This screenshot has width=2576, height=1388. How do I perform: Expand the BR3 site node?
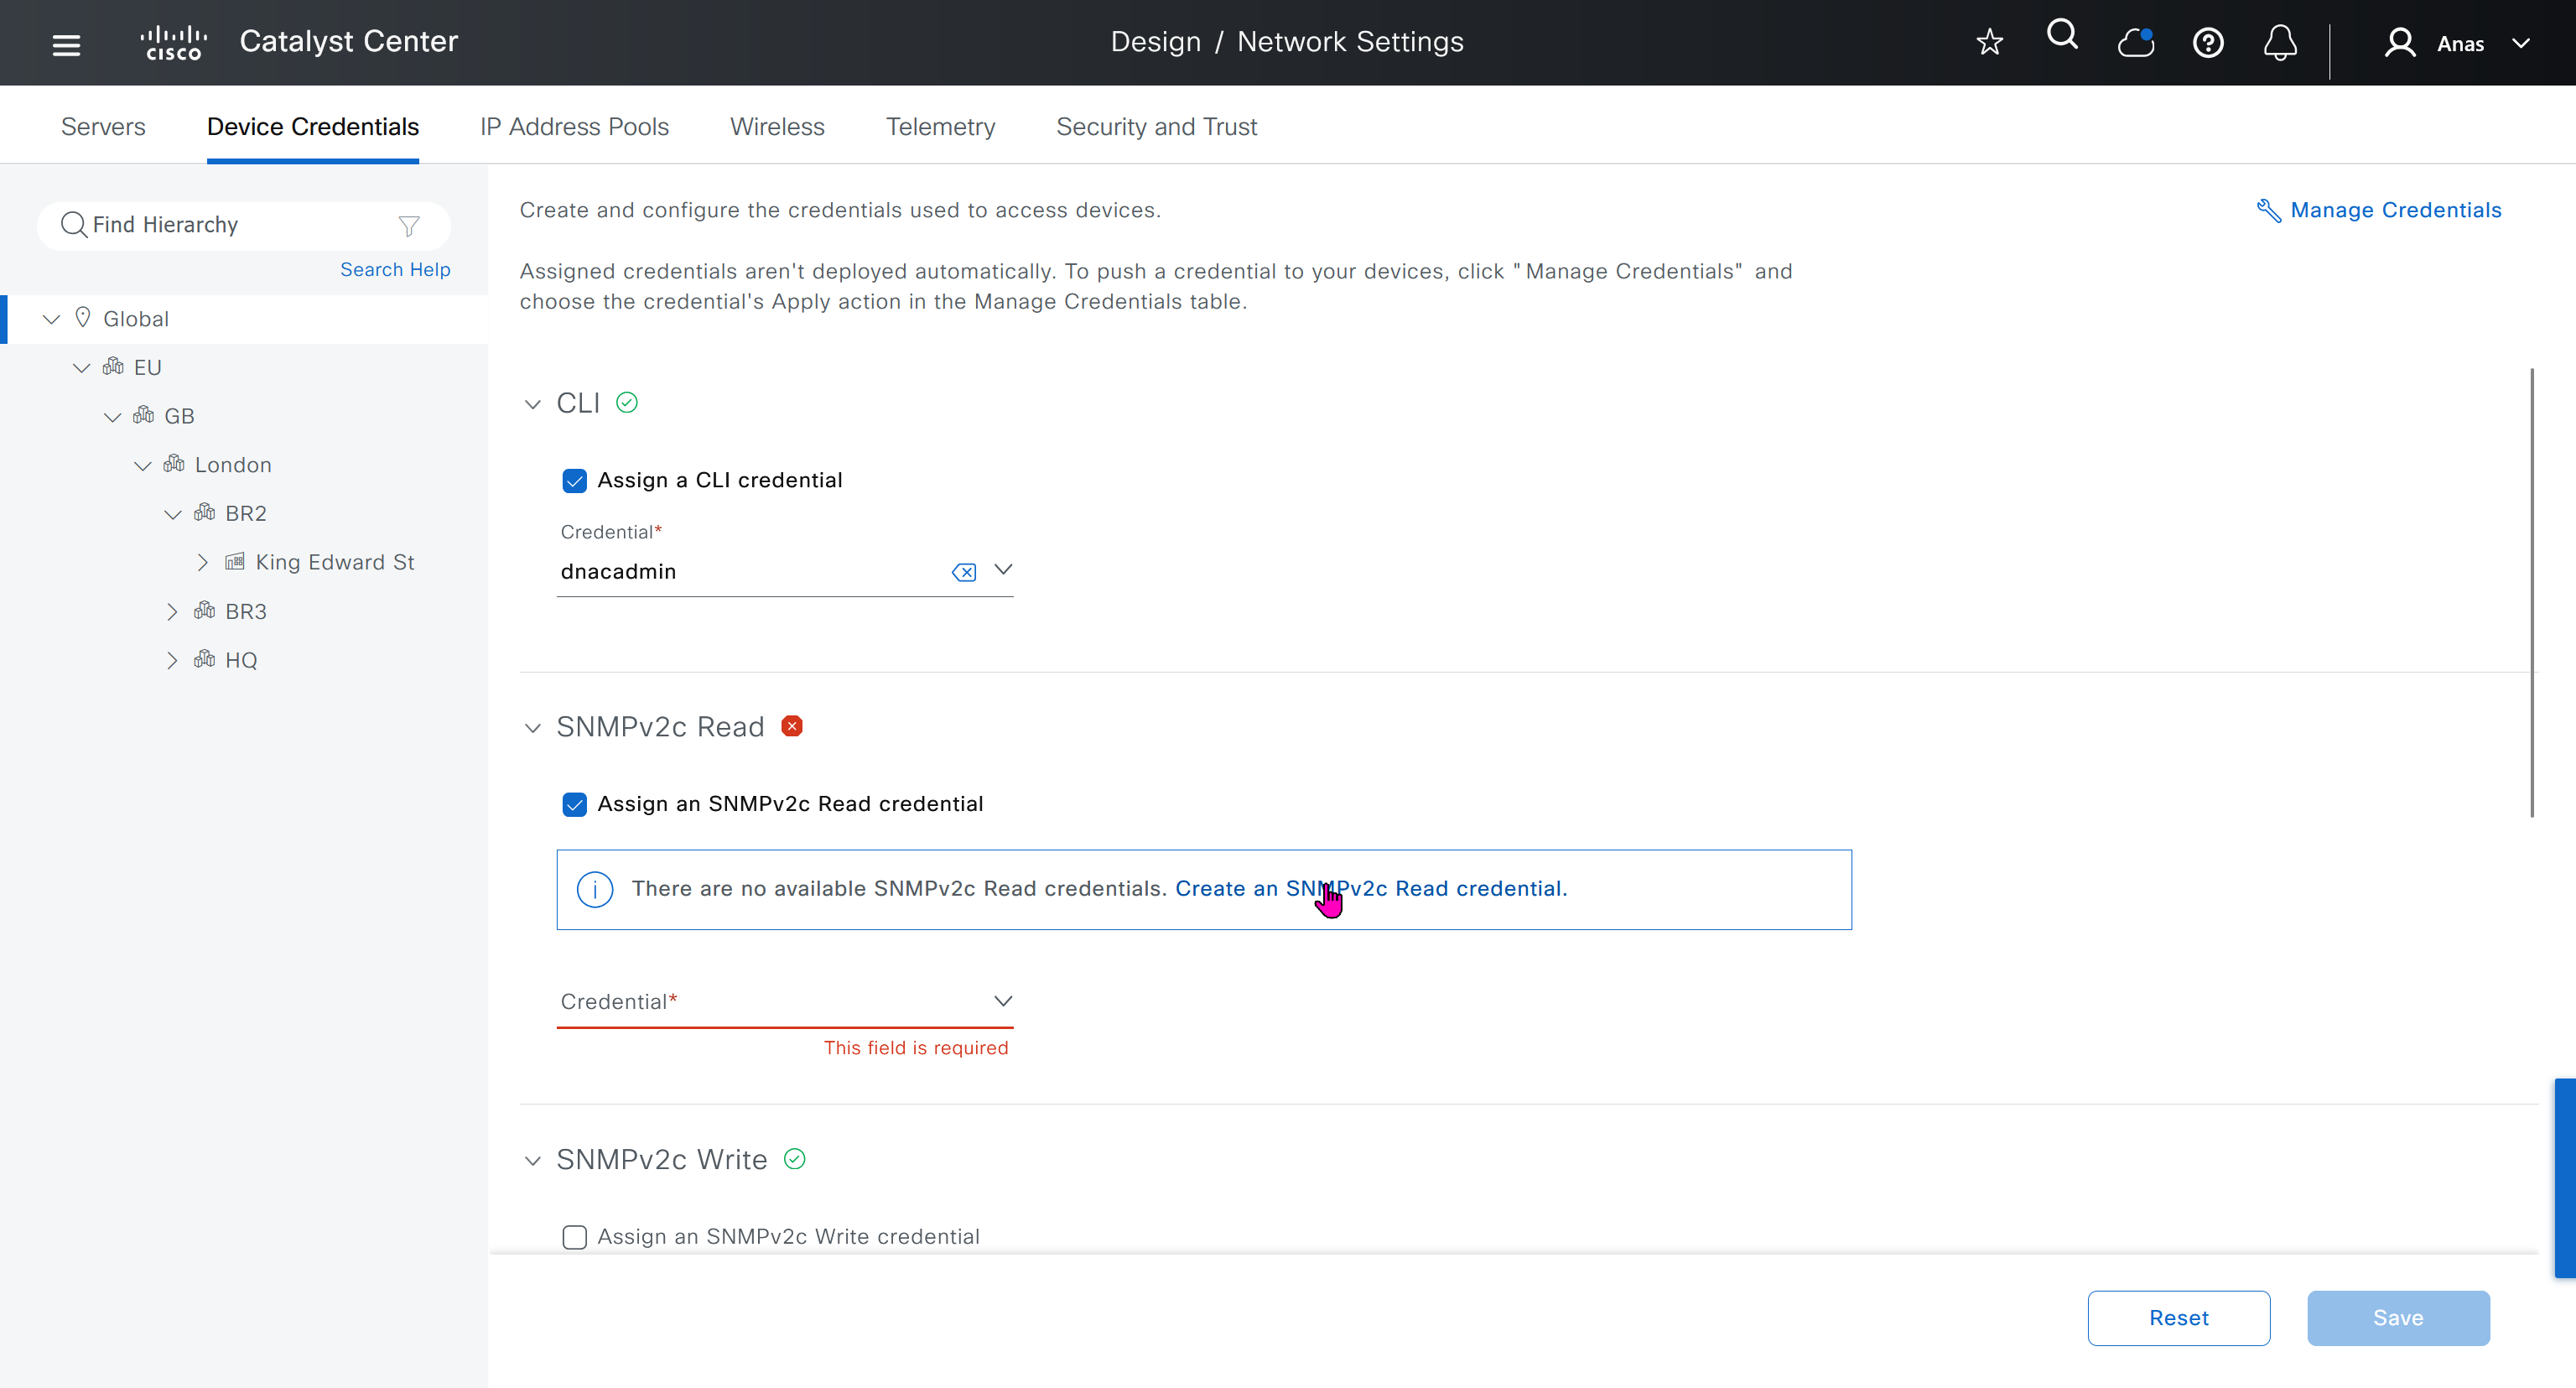172,612
